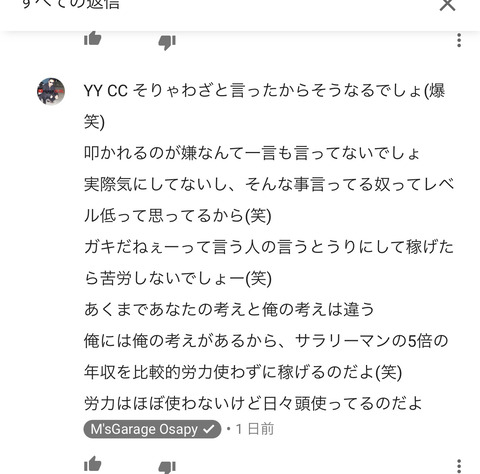Tap the line starting ガキだねぇーって言う人
The width and height of the screenshot is (480, 474).
click(x=269, y=247)
